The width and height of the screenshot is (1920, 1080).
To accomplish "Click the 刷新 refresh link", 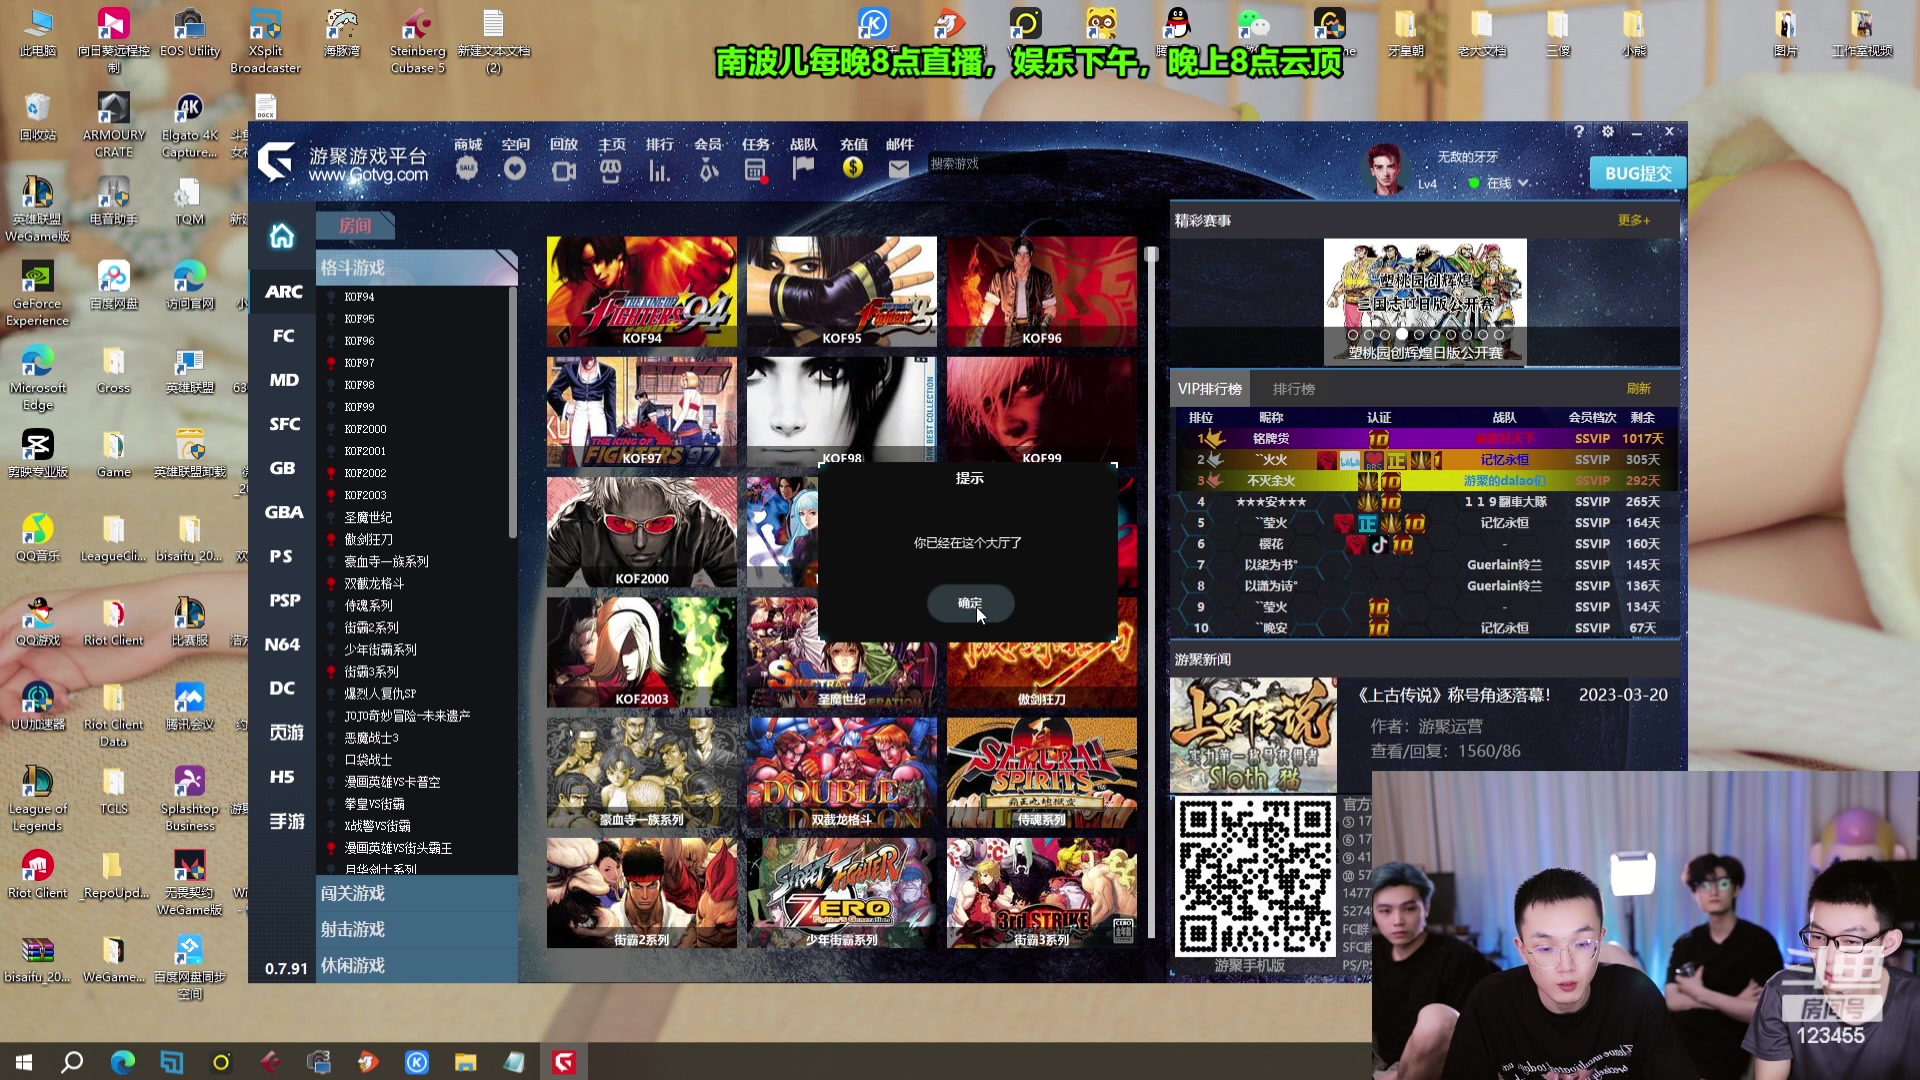I will click(x=1638, y=389).
